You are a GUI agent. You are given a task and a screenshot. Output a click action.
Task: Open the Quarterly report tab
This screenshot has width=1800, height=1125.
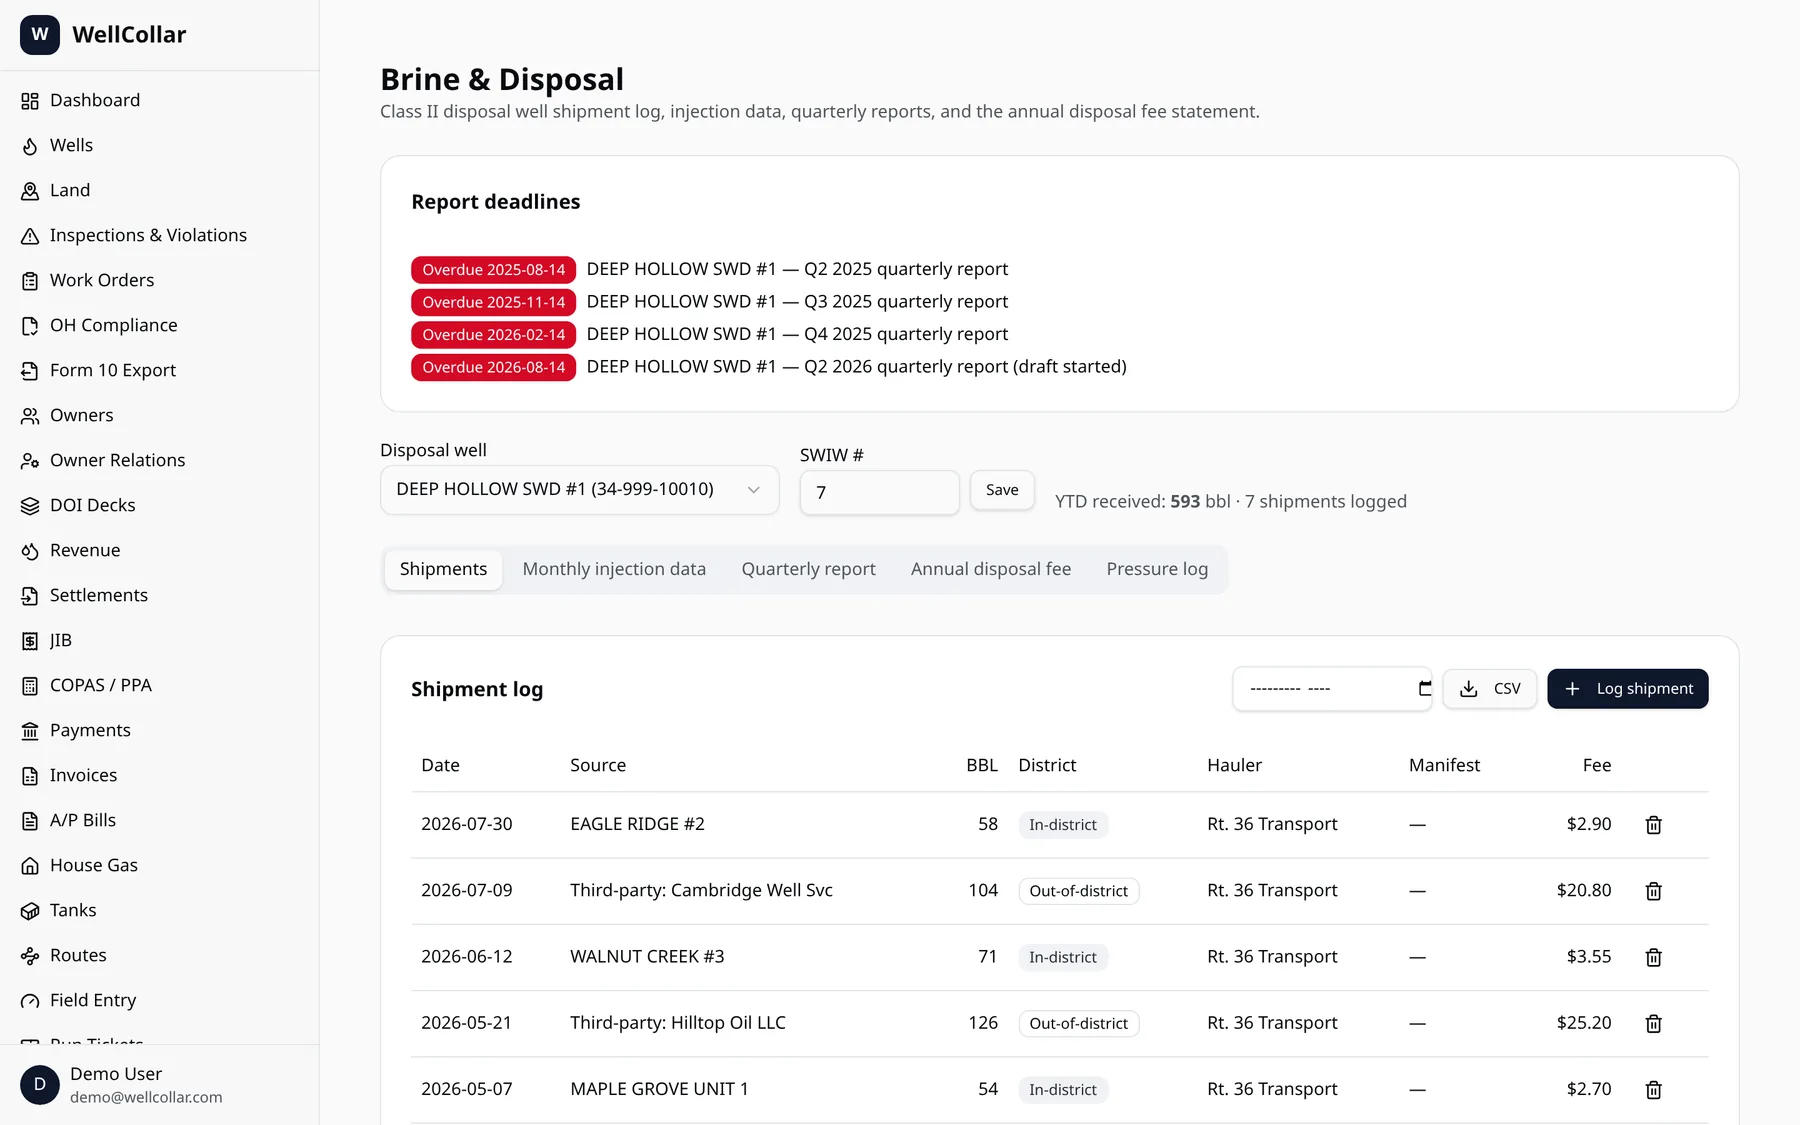808,569
